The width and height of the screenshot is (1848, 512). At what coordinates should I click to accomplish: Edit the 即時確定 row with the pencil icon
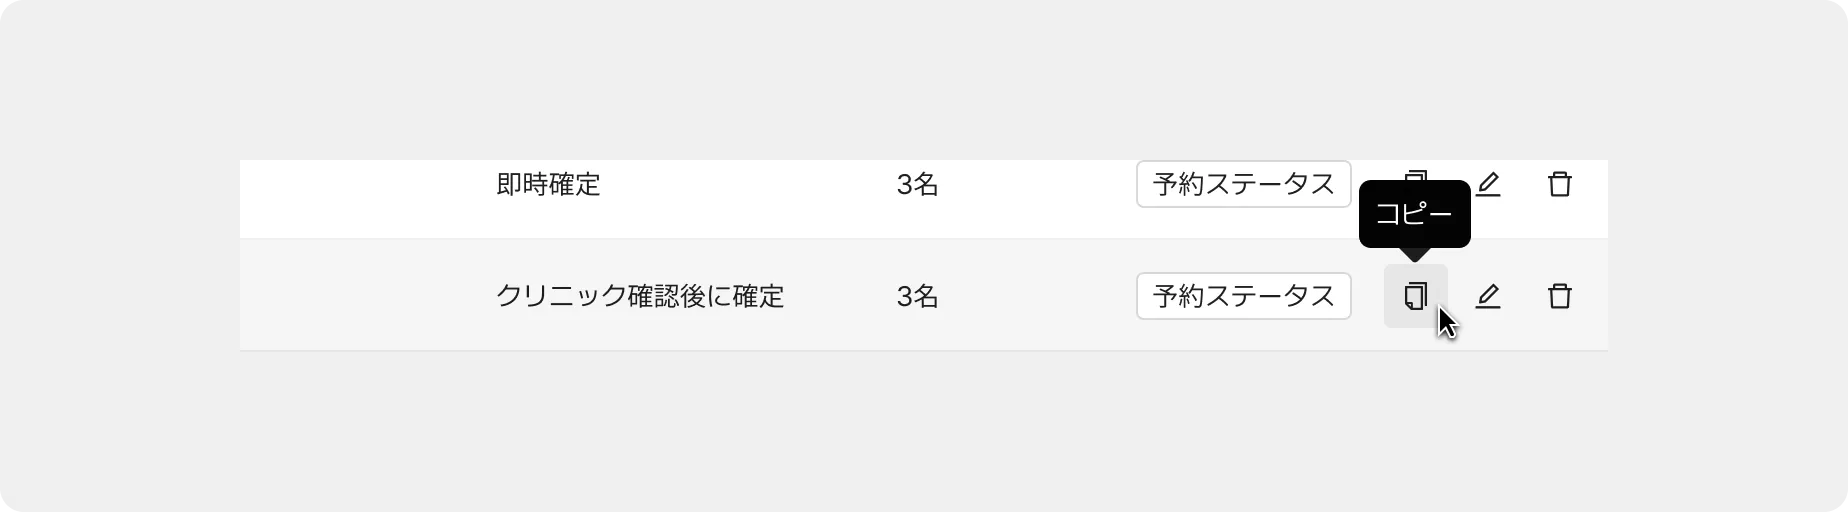point(1488,184)
